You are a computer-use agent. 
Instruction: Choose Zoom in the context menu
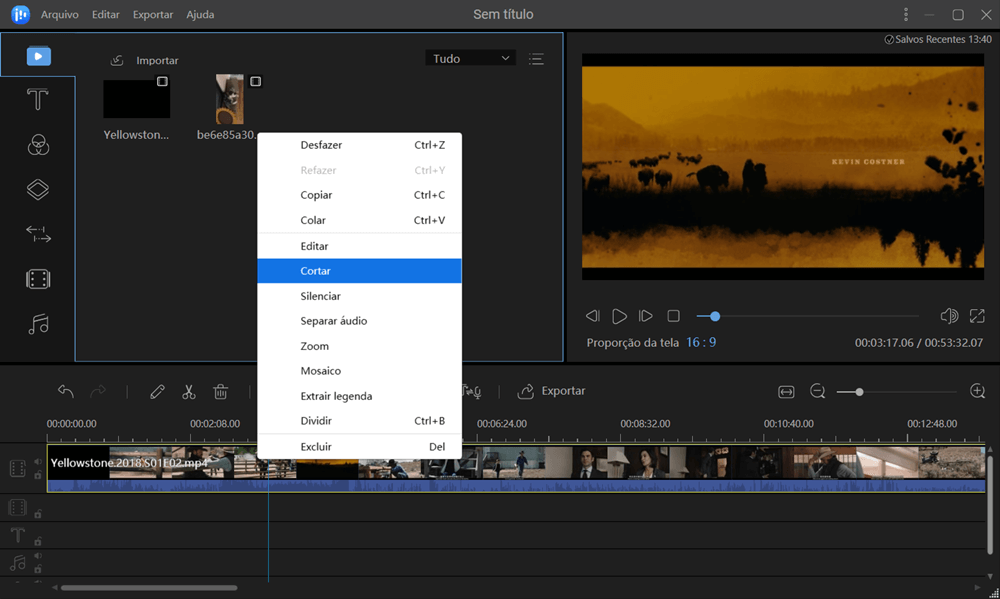point(359,346)
